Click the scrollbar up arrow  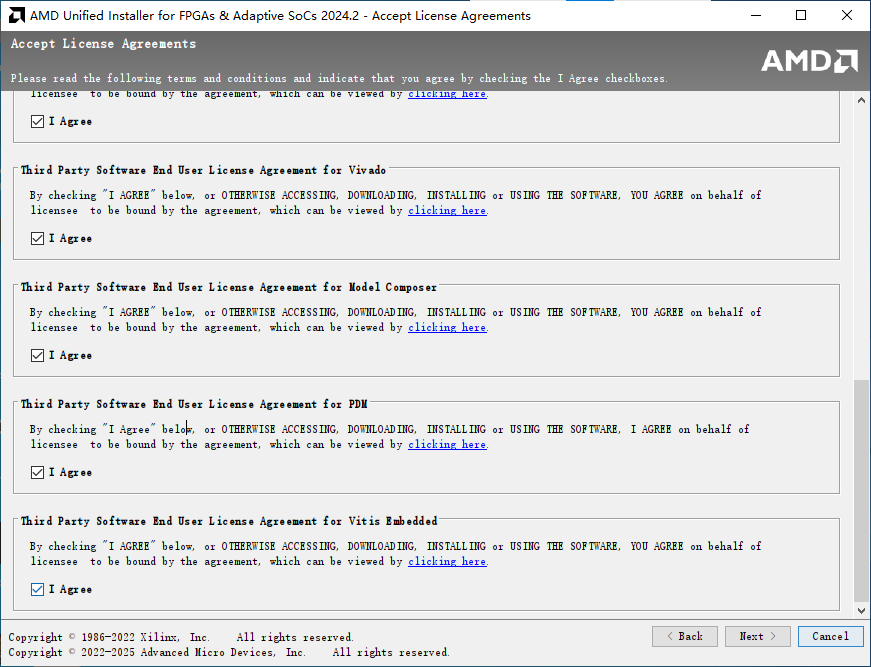click(x=861, y=101)
